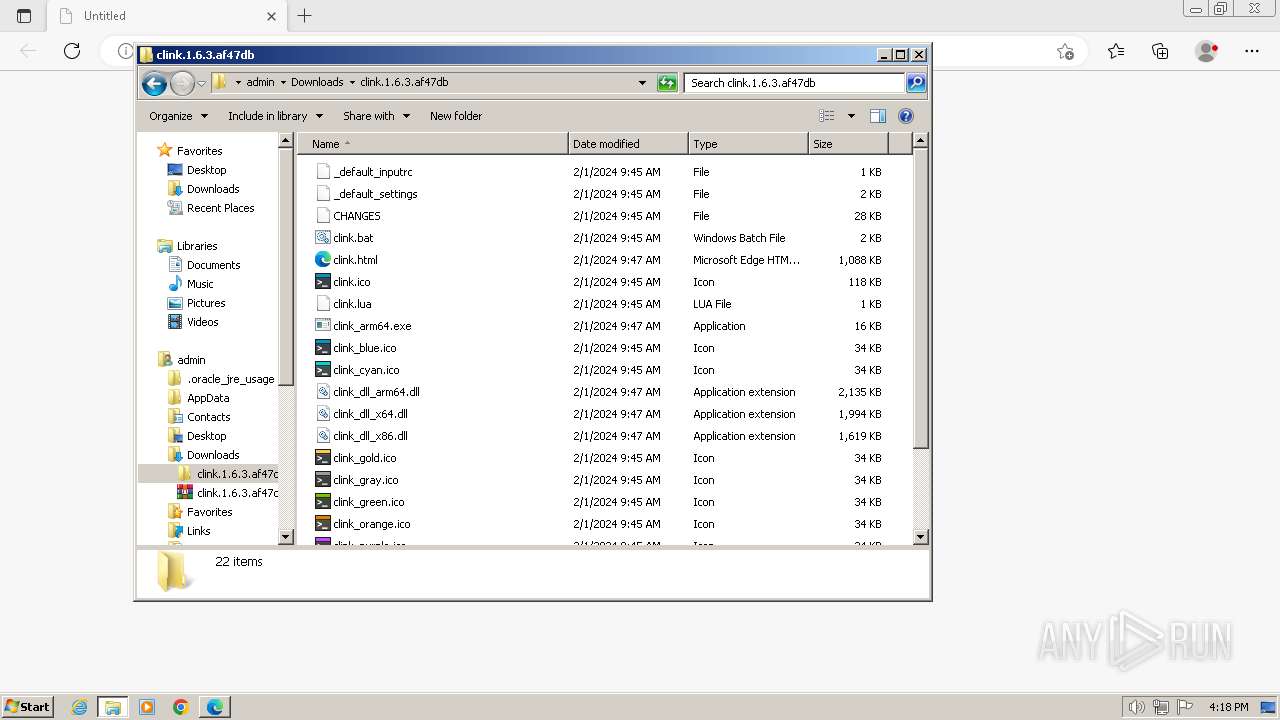Click the search magnifier icon
The image size is (1280, 720).
coord(915,83)
